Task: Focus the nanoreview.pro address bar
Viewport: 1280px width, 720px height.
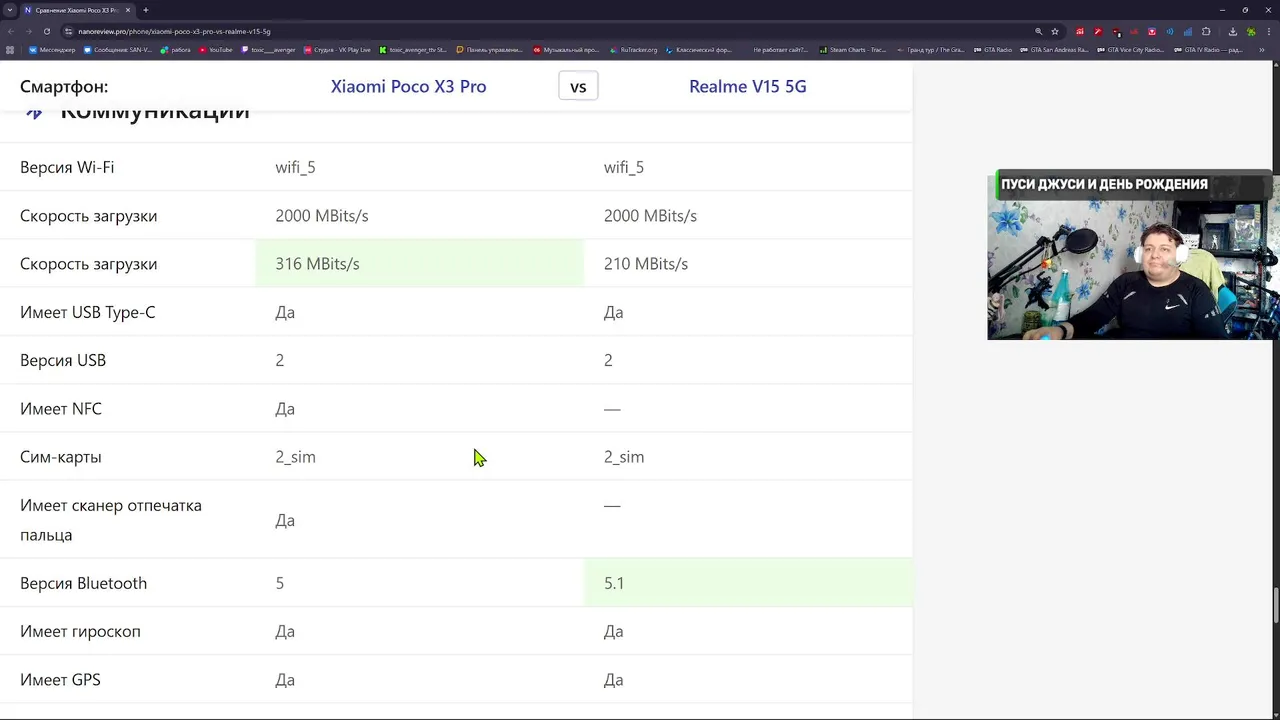Action: click(x=550, y=31)
